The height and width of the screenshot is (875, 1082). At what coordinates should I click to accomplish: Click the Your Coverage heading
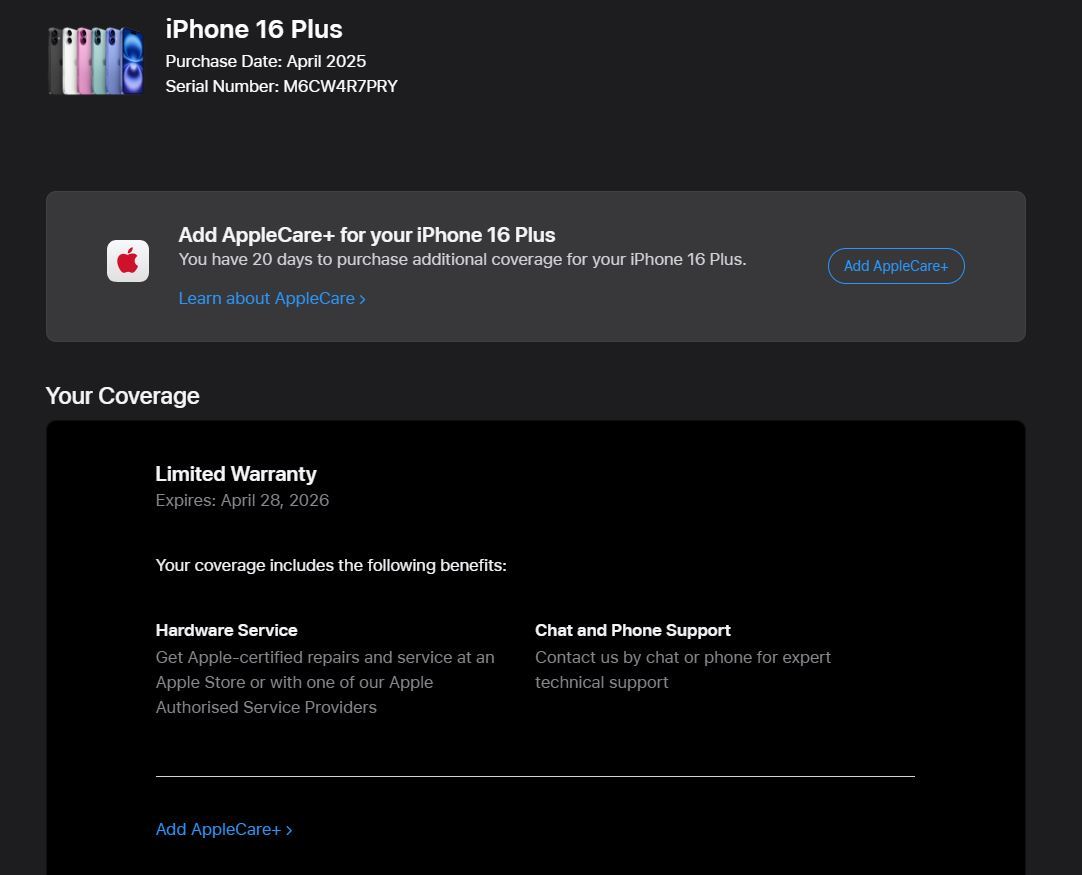[x=123, y=396]
